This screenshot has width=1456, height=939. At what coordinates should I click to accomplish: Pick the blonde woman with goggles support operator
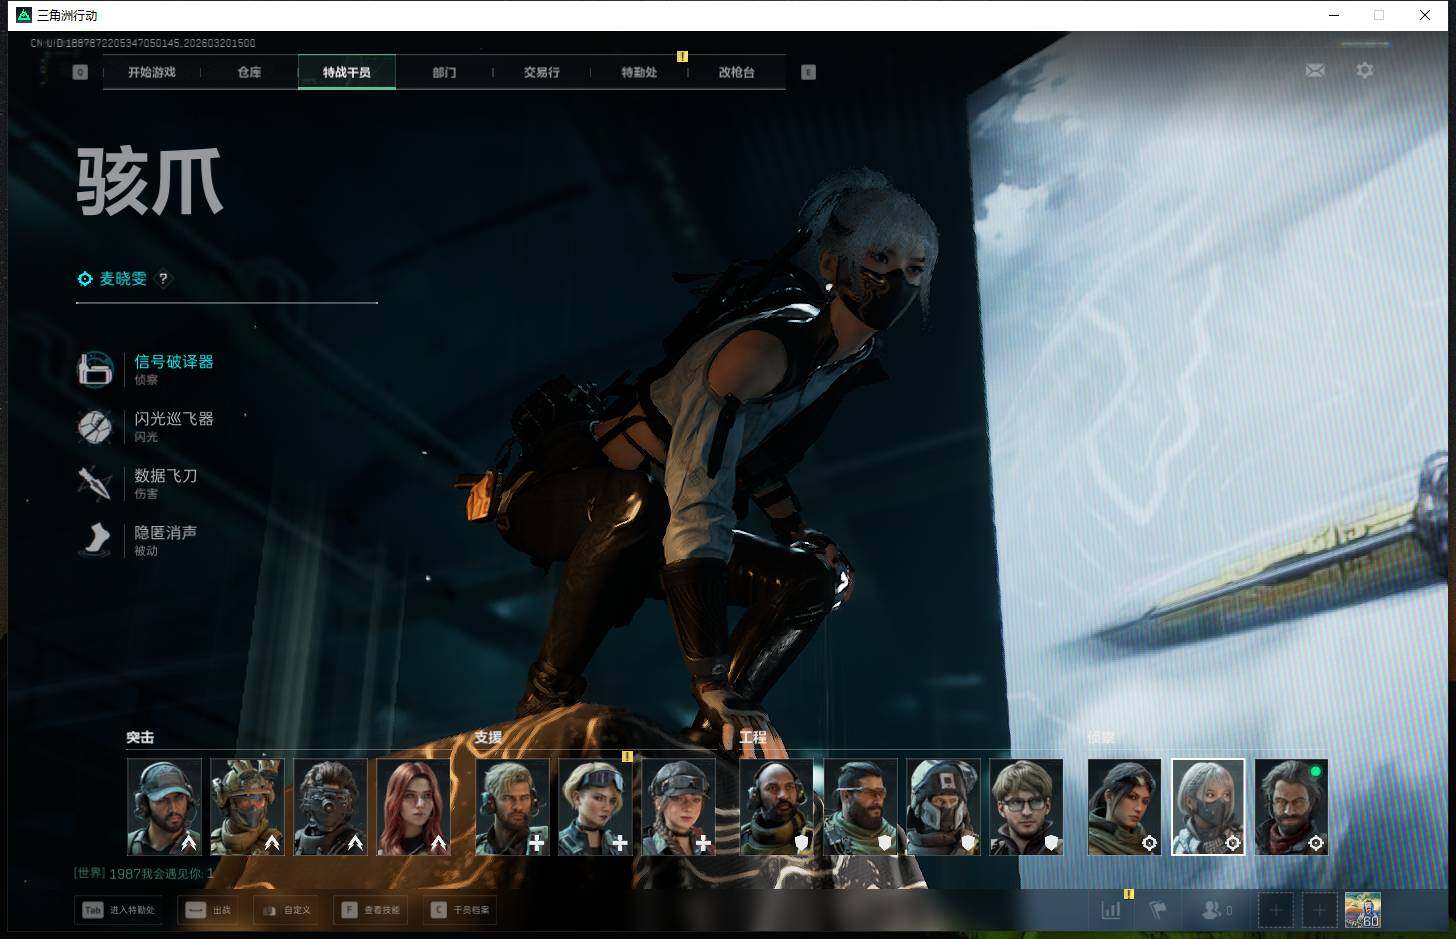click(595, 806)
